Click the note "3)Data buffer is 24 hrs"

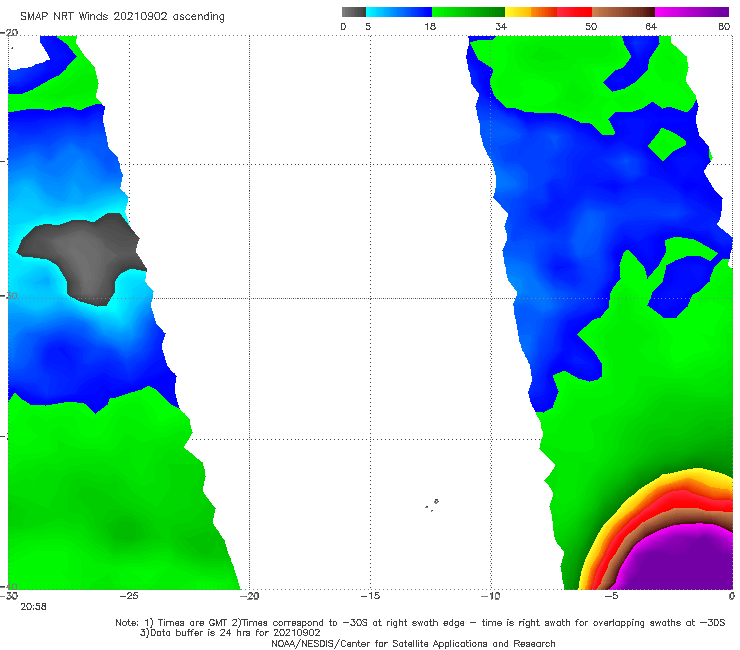[230, 633]
